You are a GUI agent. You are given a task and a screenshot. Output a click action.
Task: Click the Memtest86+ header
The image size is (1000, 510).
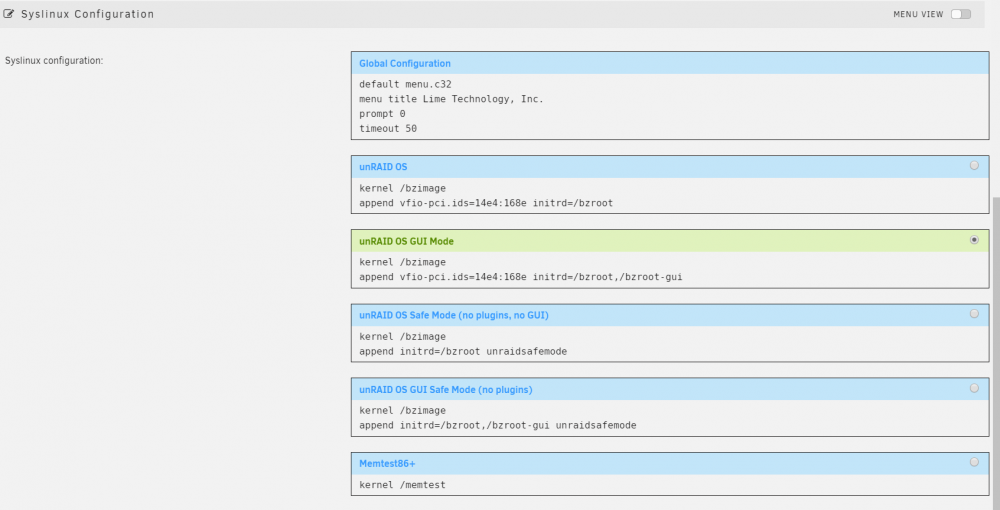[670, 463]
